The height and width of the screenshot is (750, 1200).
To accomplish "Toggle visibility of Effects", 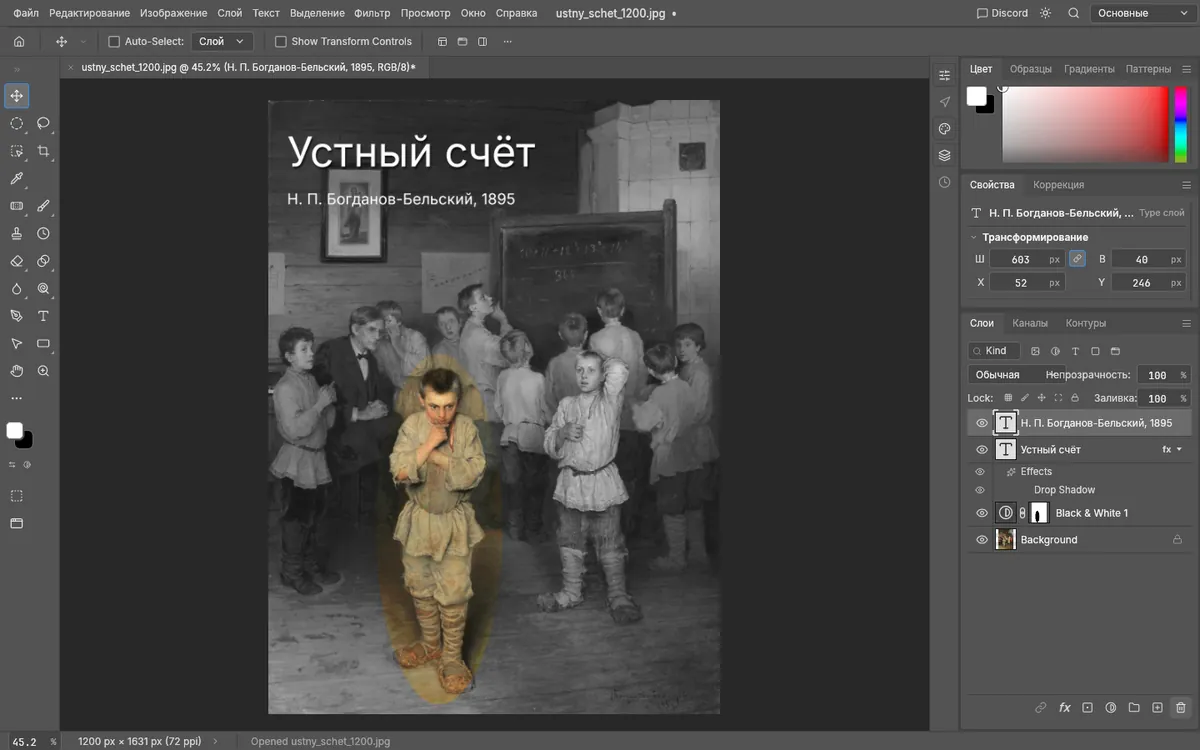I will pos(980,472).
